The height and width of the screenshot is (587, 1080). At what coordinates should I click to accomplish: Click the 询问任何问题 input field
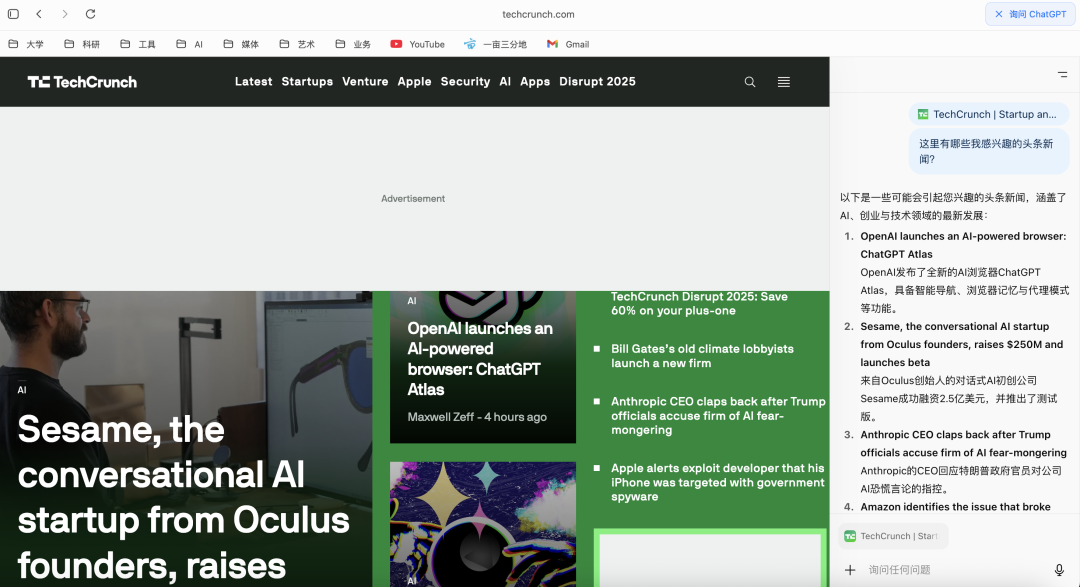point(956,570)
